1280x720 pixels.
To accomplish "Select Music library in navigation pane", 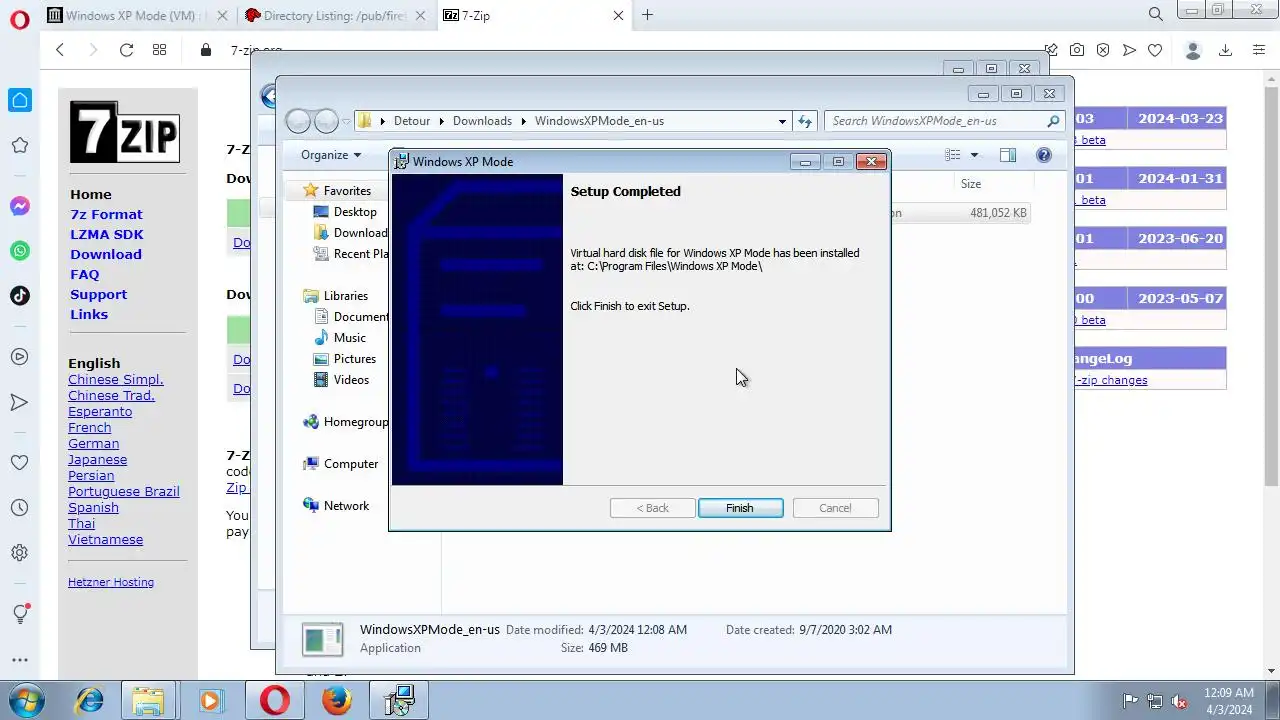I will pyautogui.click(x=339, y=338).
